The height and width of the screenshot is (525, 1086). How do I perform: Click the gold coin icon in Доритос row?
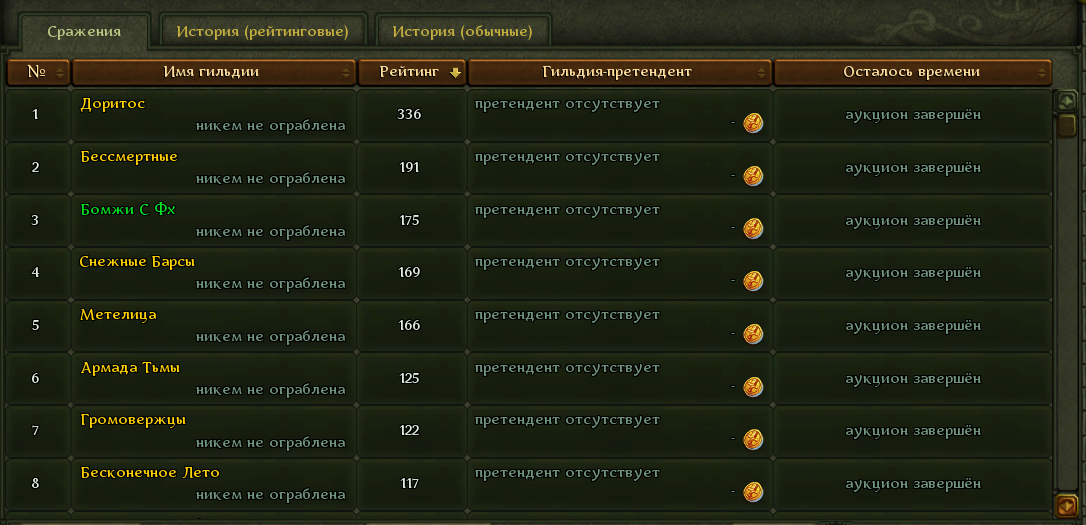[753, 124]
